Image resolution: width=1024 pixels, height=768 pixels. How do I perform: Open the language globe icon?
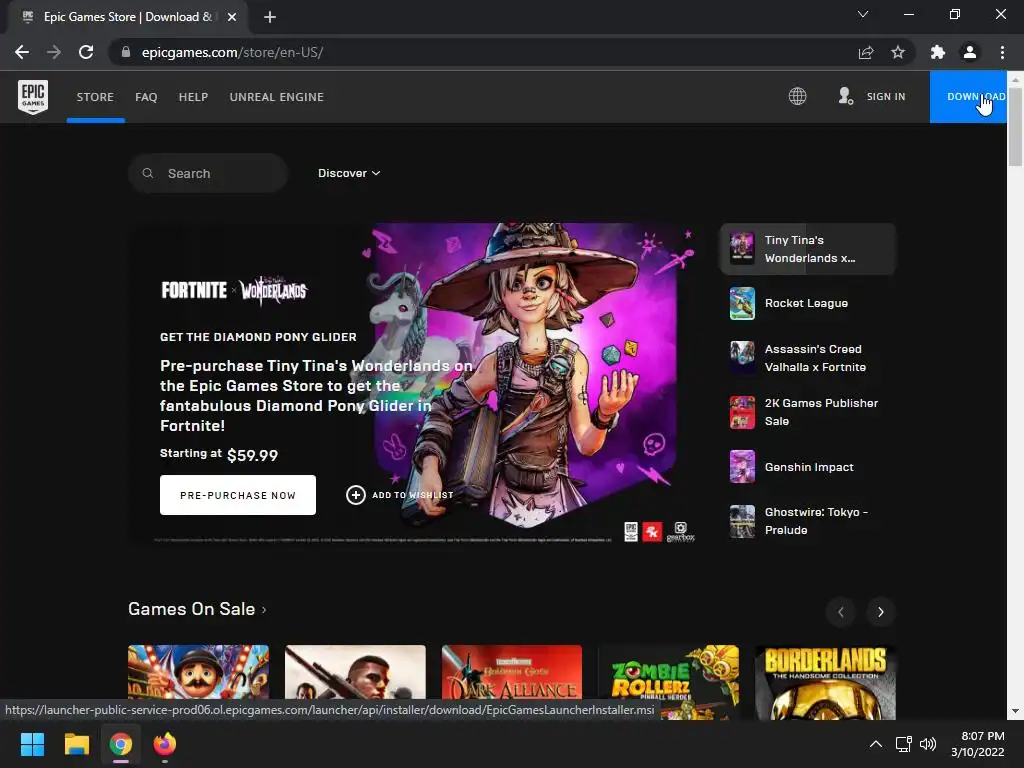pos(797,97)
